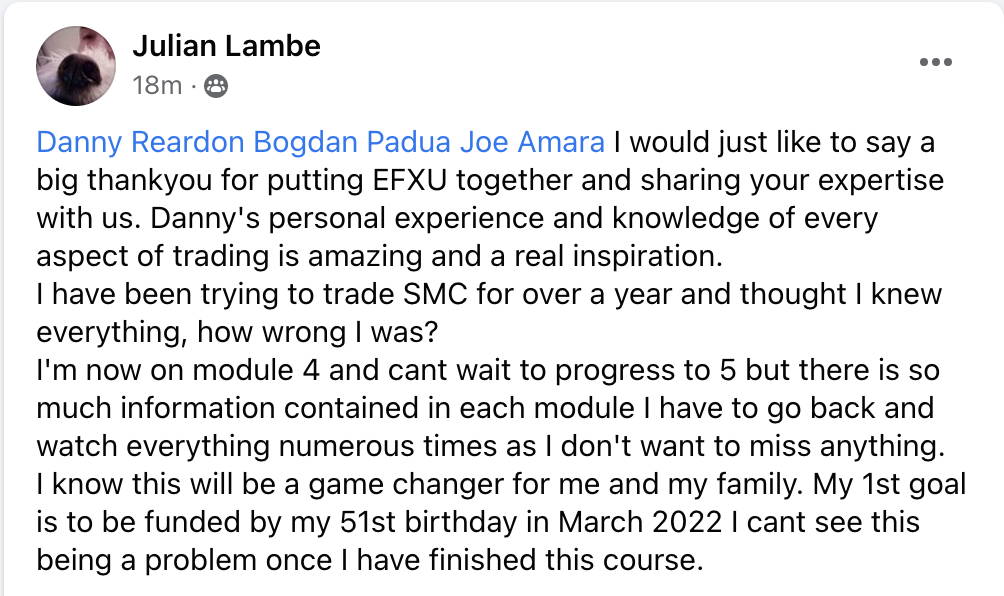
Task: Click the text March 2022
Action: point(640,522)
